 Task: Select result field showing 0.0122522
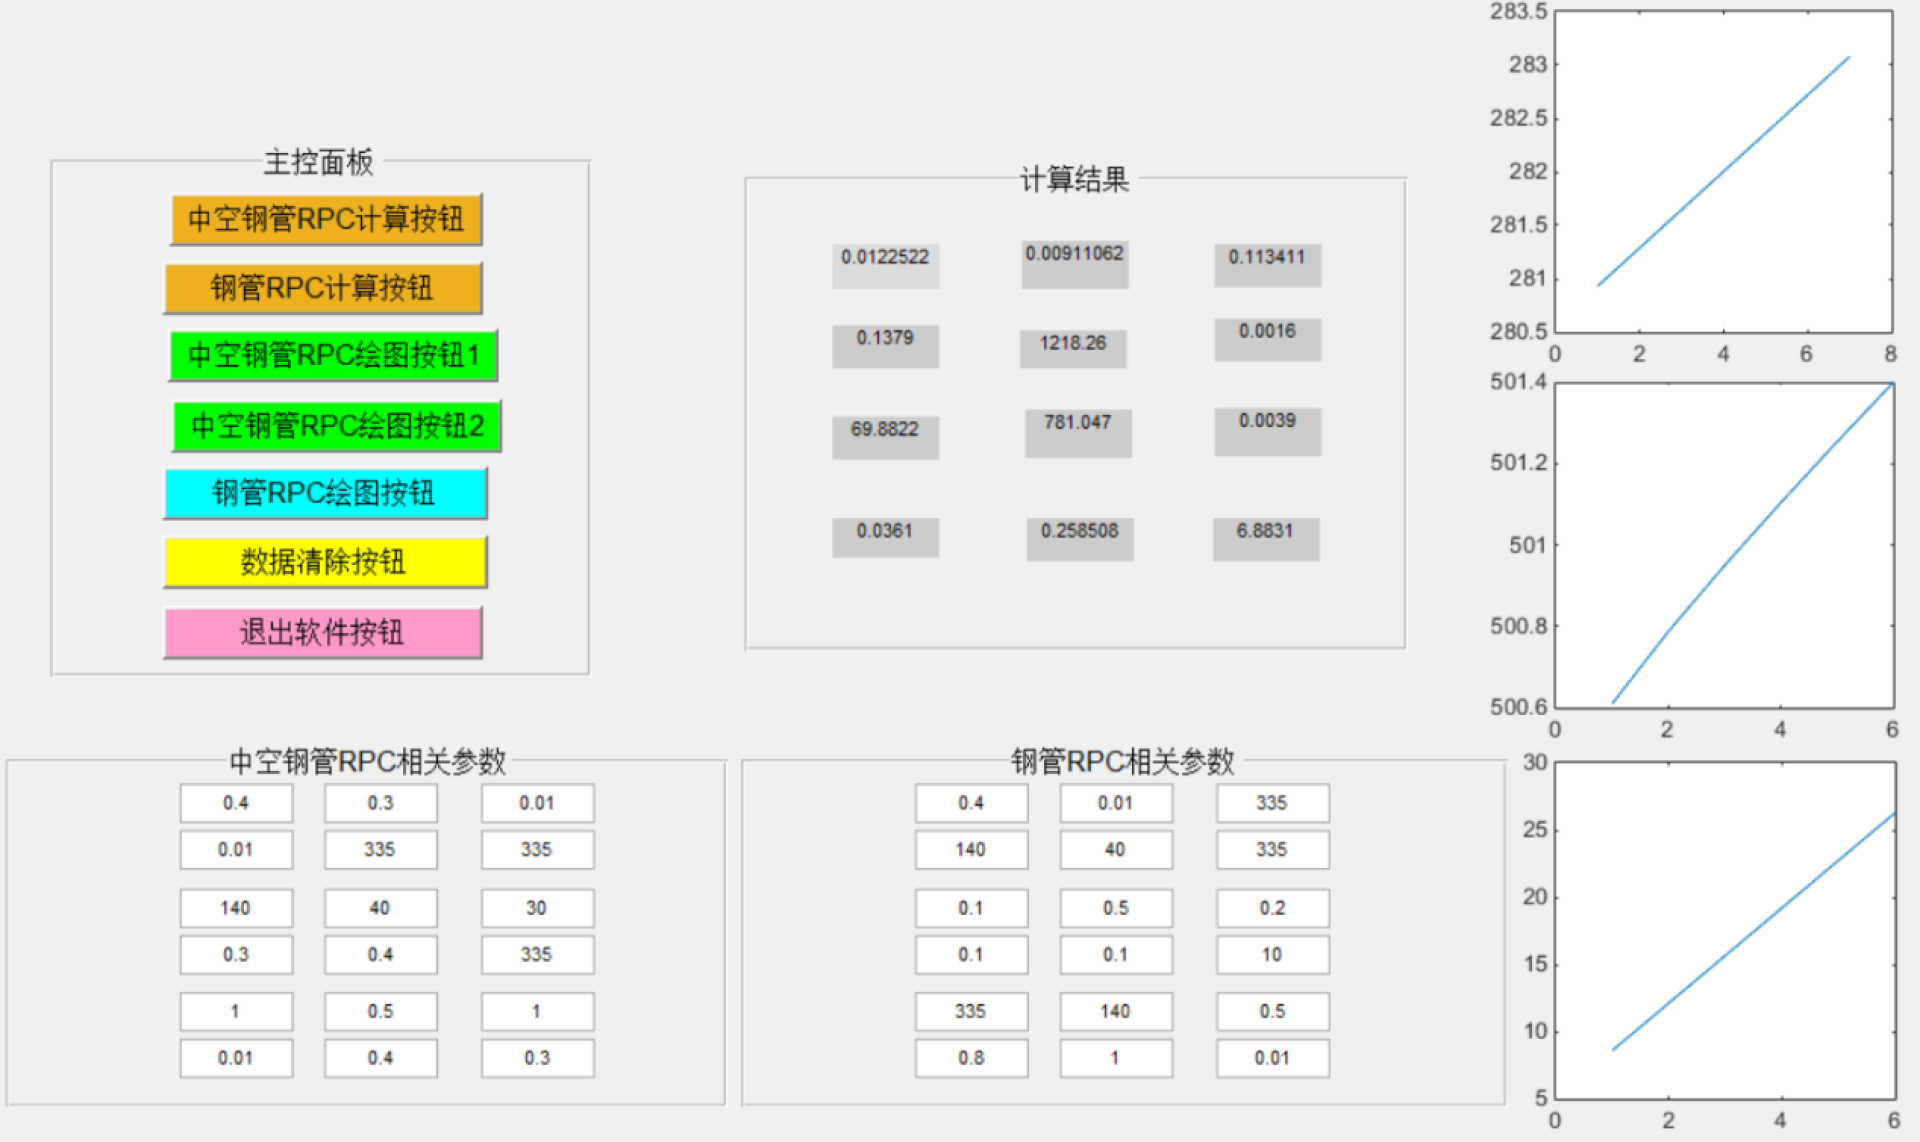tap(885, 265)
